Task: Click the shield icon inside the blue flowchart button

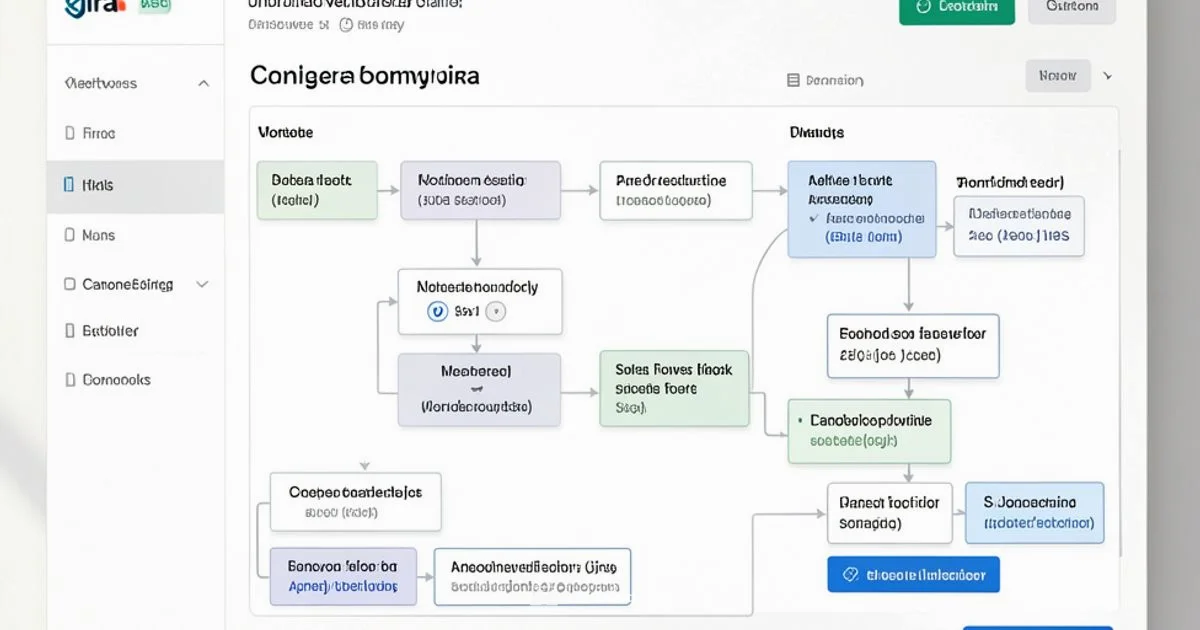Action: [851, 574]
